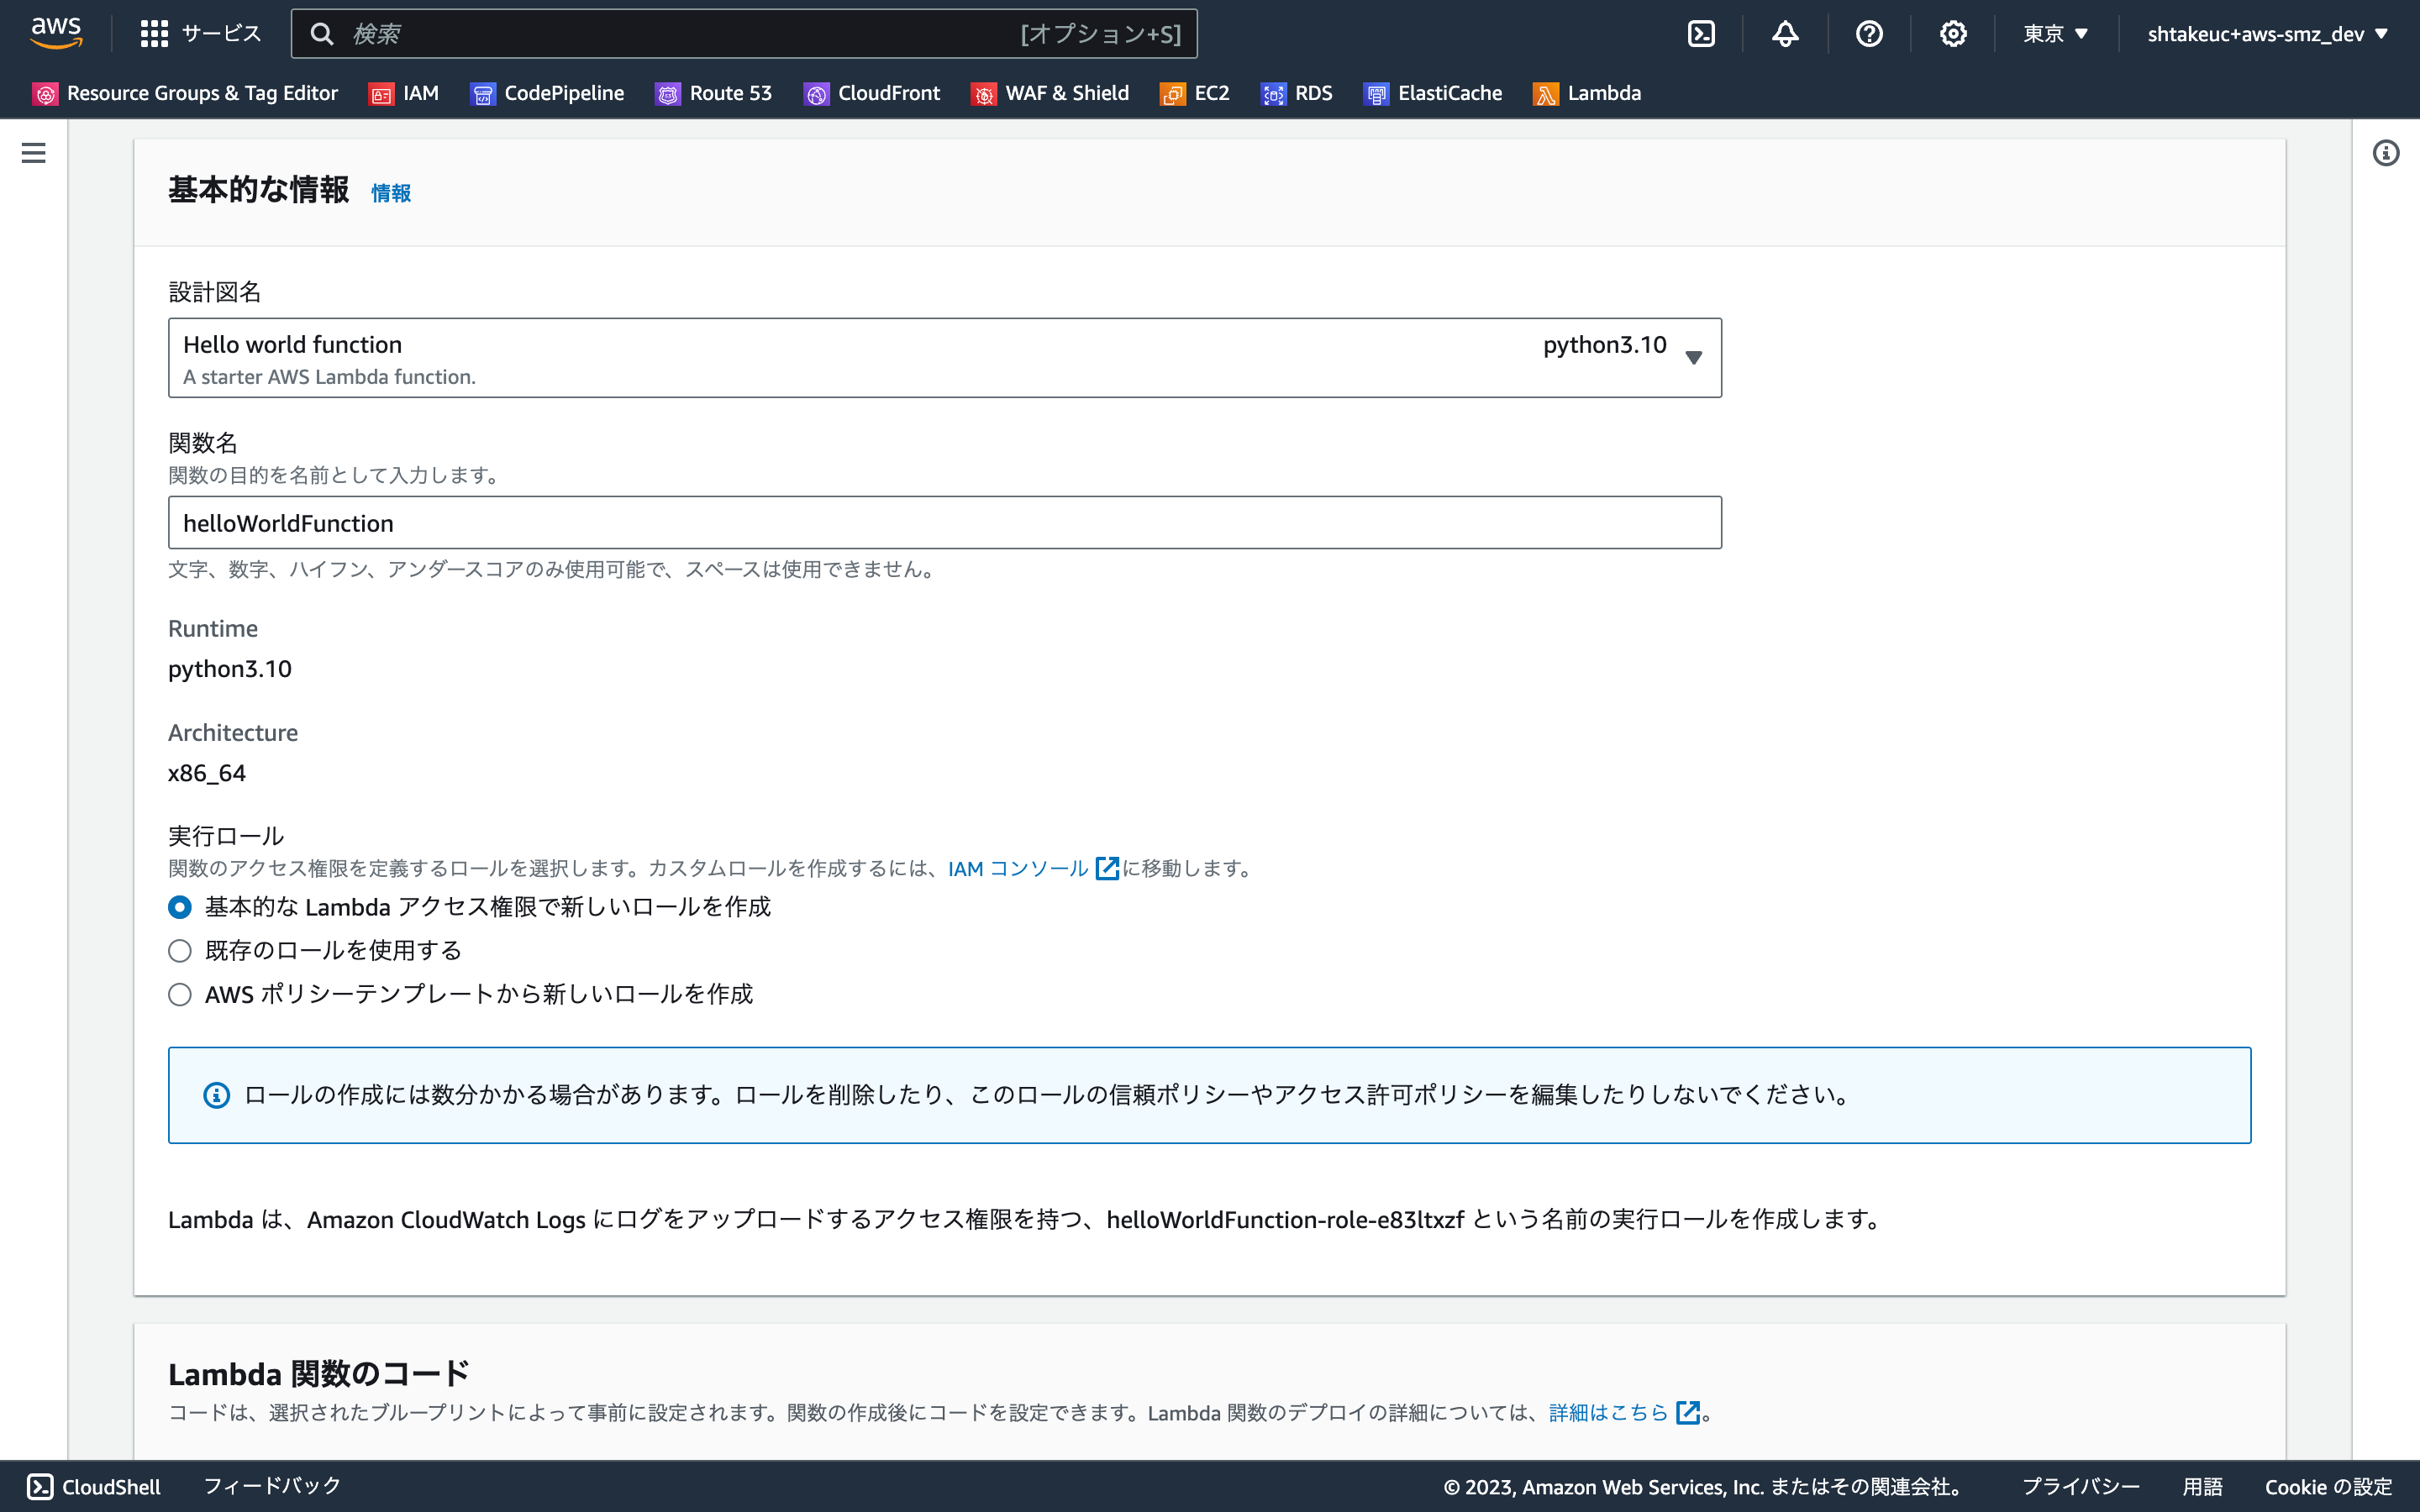This screenshot has height=1512, width=2420.
Task: Click the IAM service shortcut icon
Action: point(382,94)
